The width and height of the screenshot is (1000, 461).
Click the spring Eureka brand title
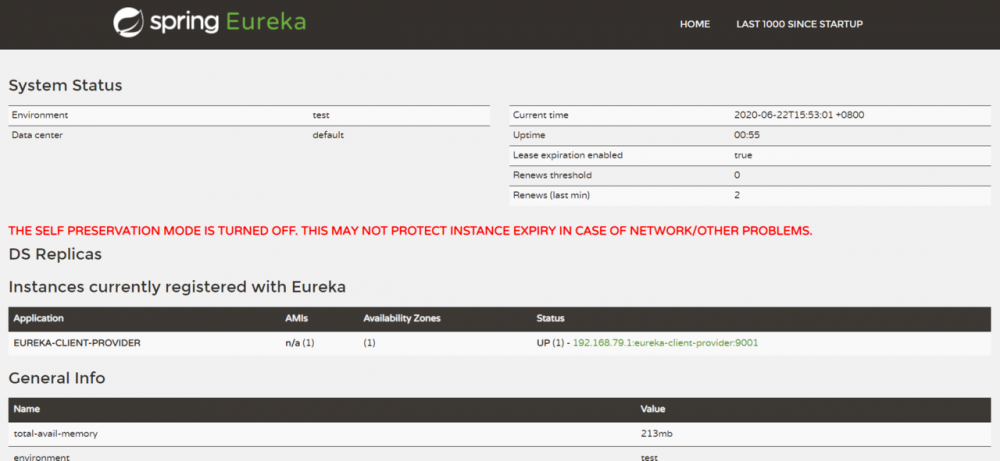(x=228, y=22)
